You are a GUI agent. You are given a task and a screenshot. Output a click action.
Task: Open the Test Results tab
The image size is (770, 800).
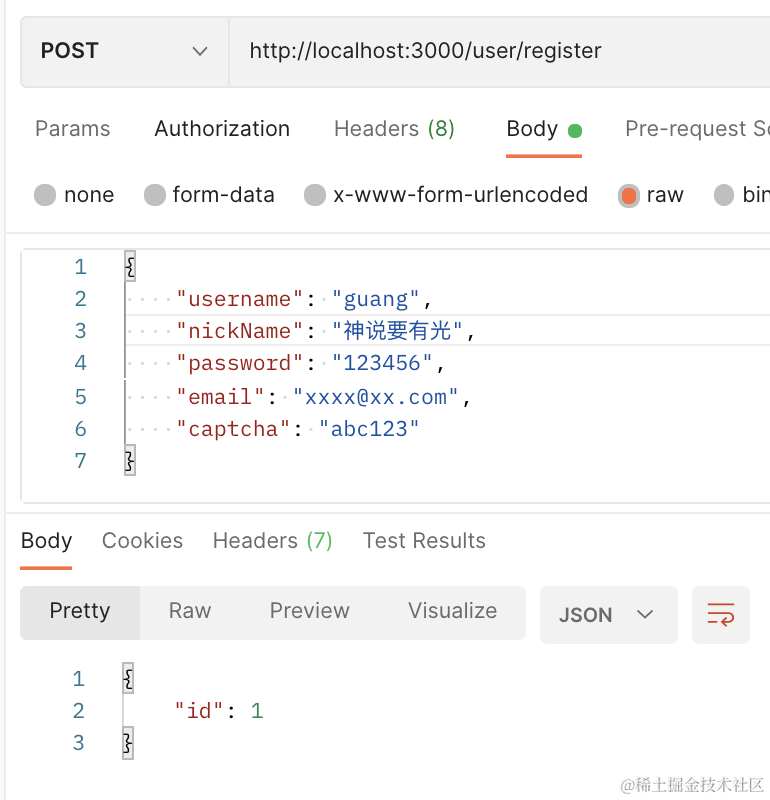click(424, 541)
